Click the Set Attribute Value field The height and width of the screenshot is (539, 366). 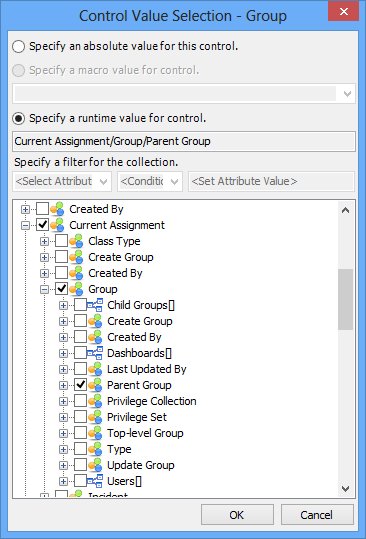pos(271,181)
